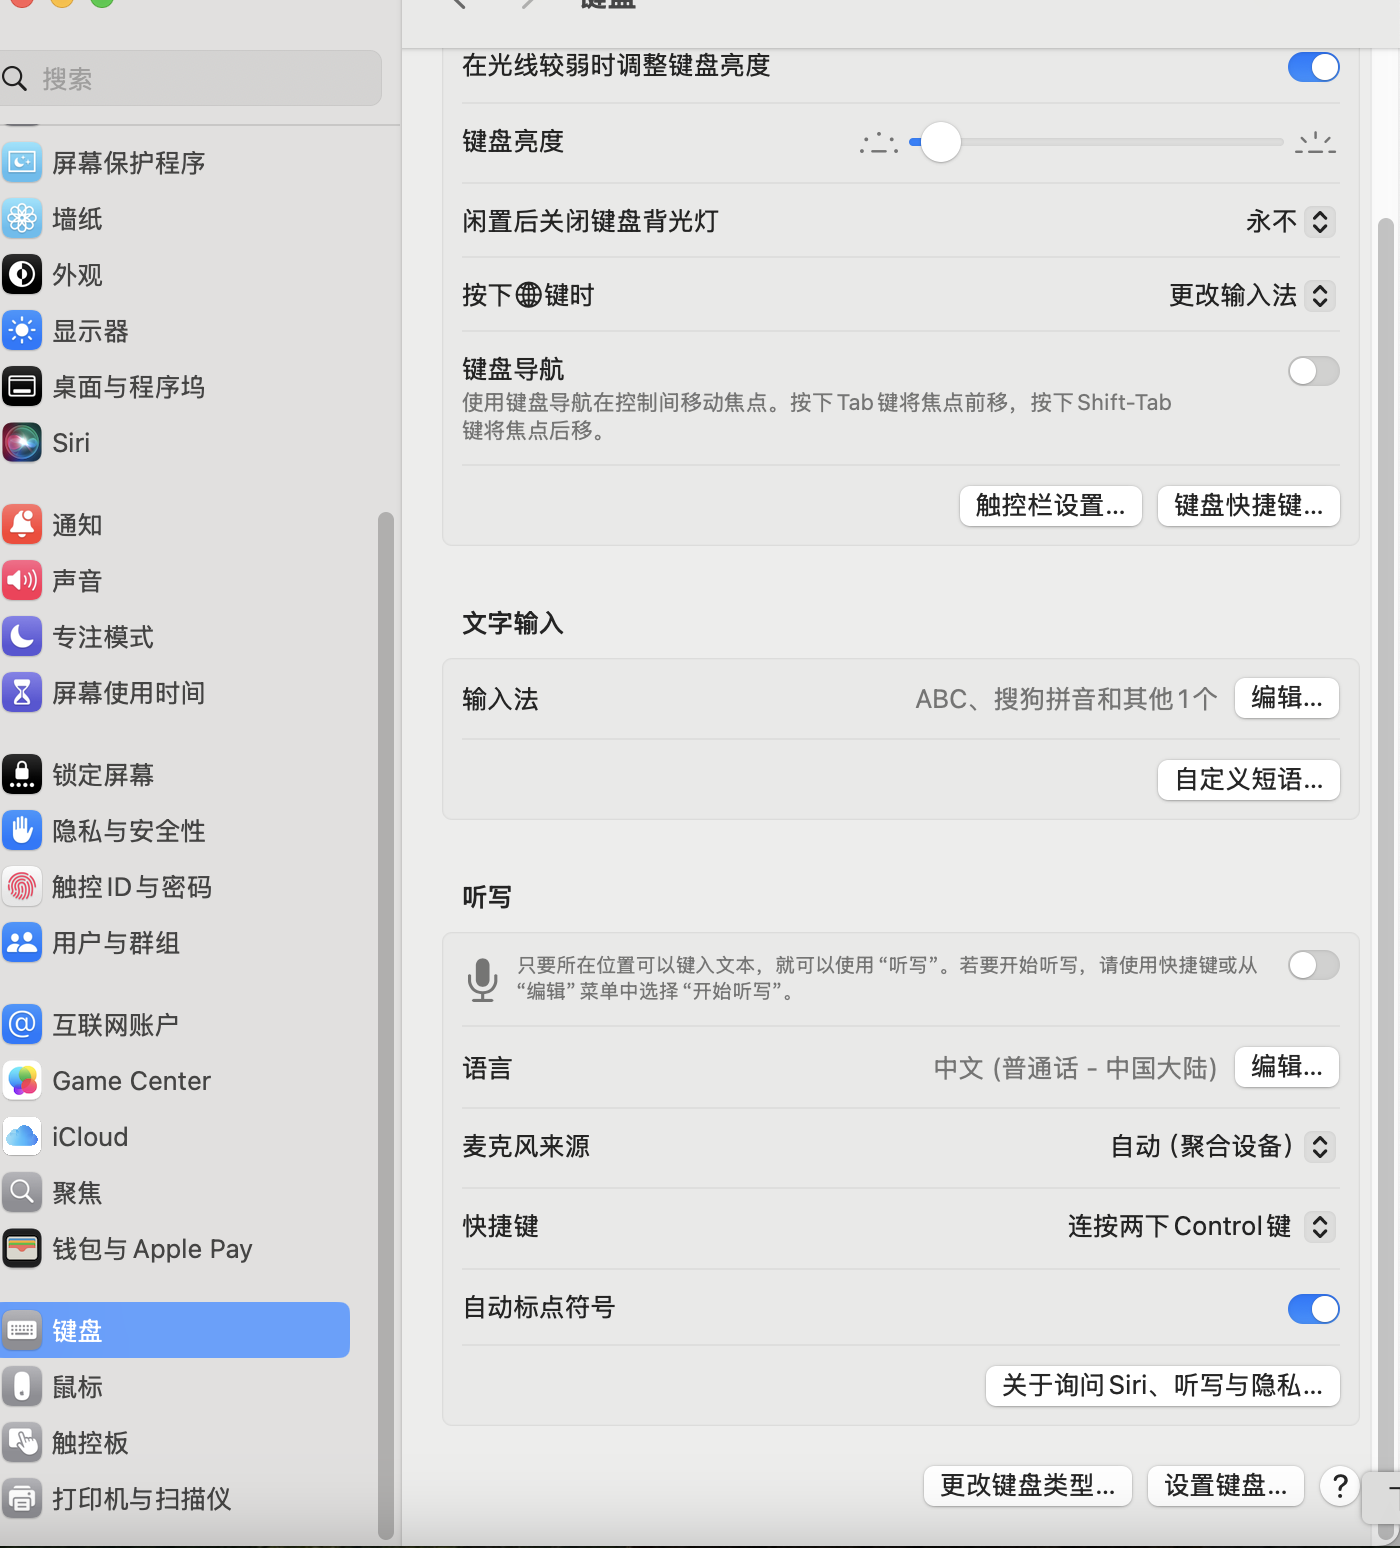
Task: Click the 键盘亮度 slider handle
Action: click(940, 142)
